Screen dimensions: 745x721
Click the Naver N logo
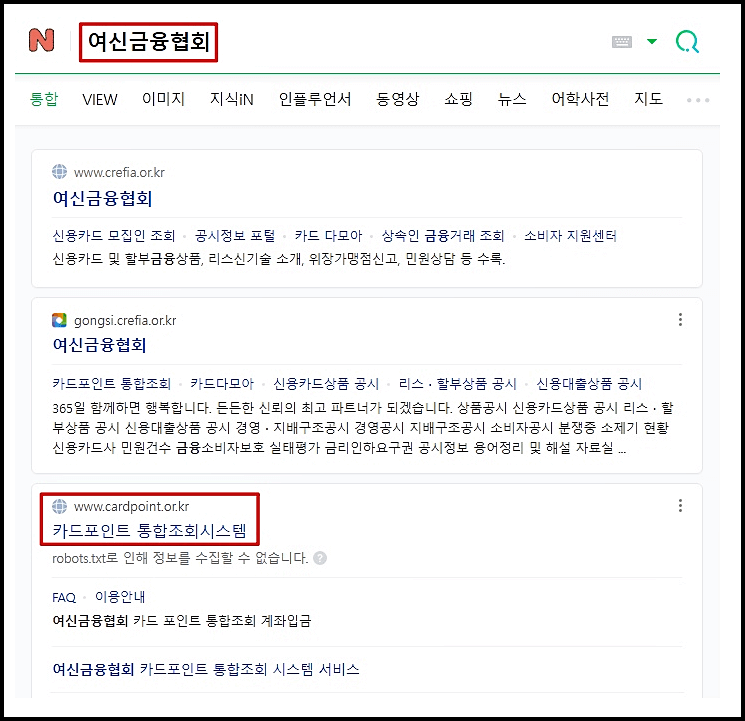(42, 40)
